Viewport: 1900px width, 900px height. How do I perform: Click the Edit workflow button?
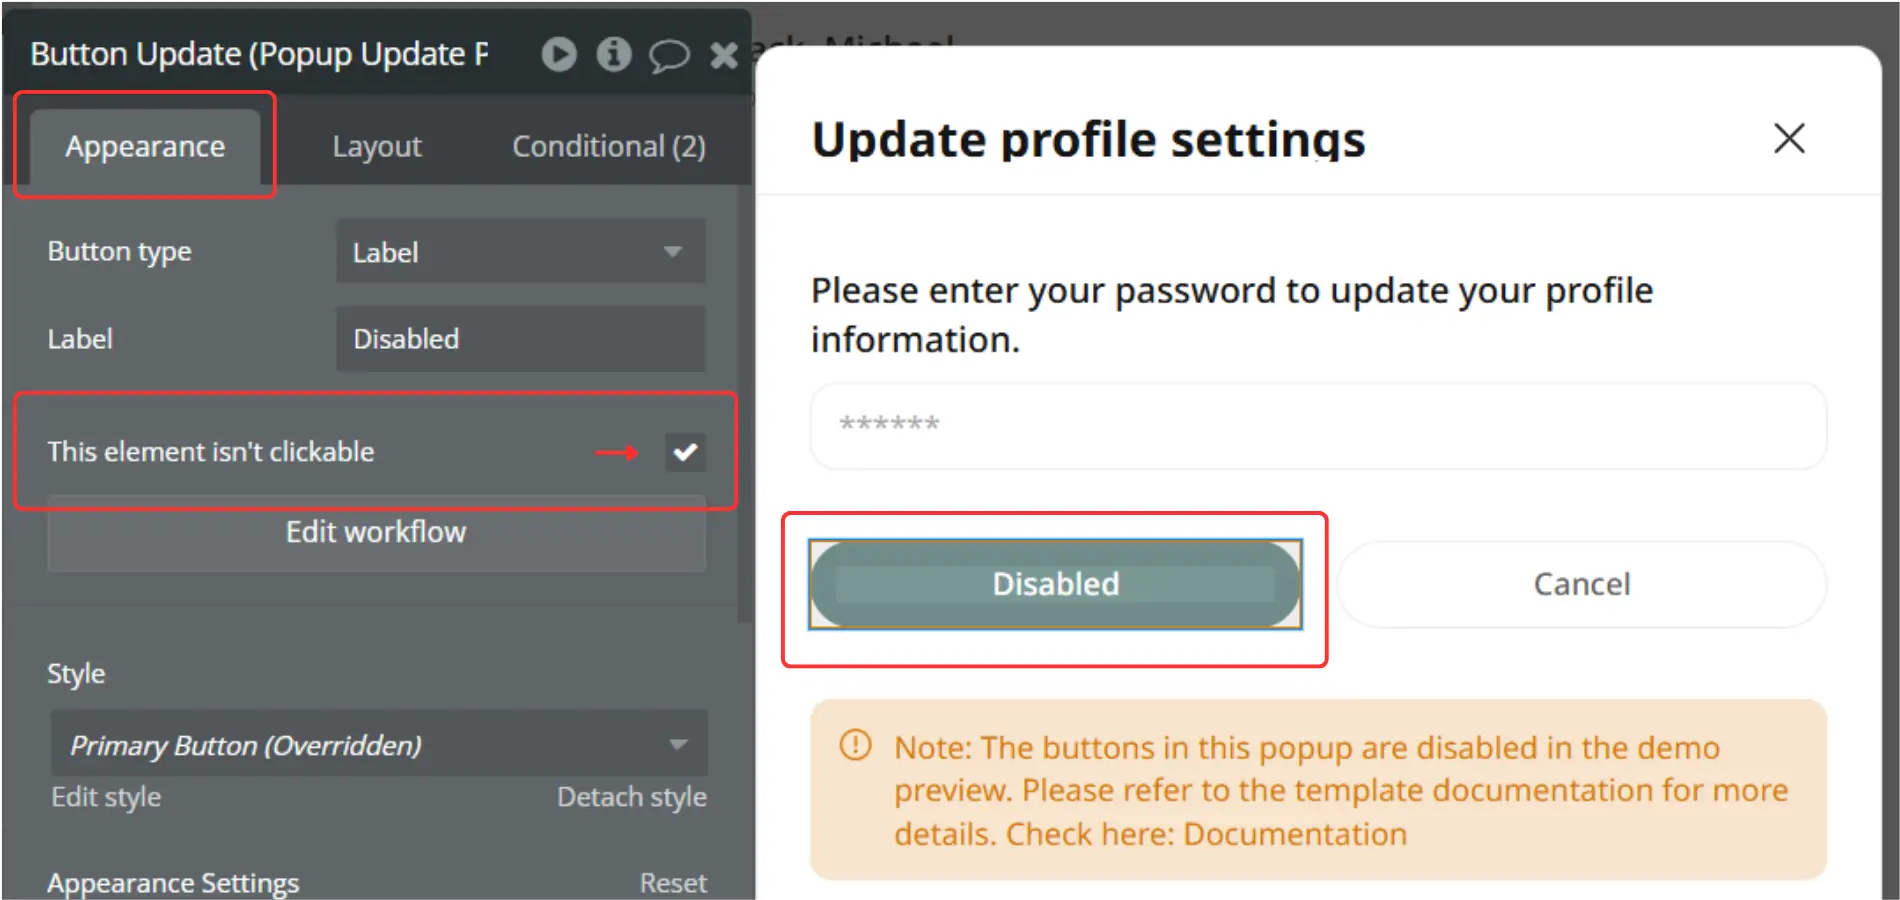pos(376,532)
